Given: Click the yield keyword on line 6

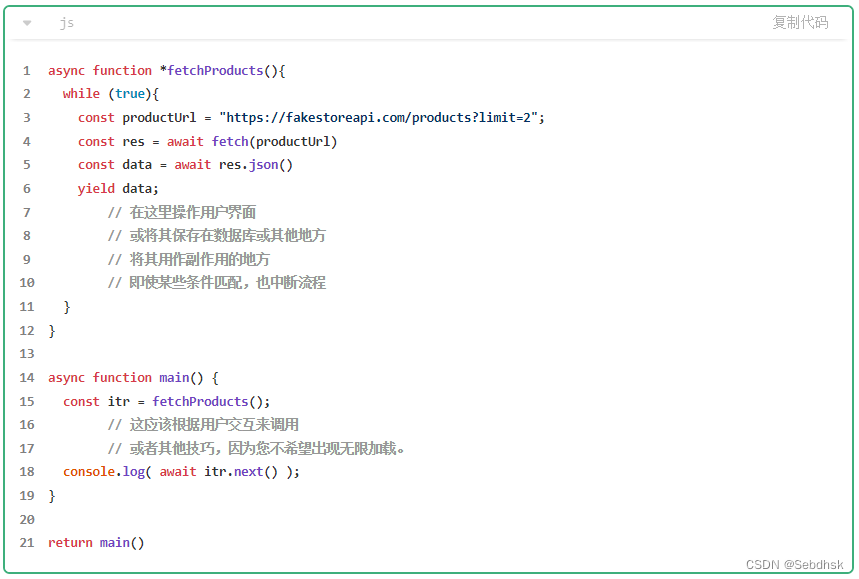Looking at the screenshot, I should [x=95, y=188].
